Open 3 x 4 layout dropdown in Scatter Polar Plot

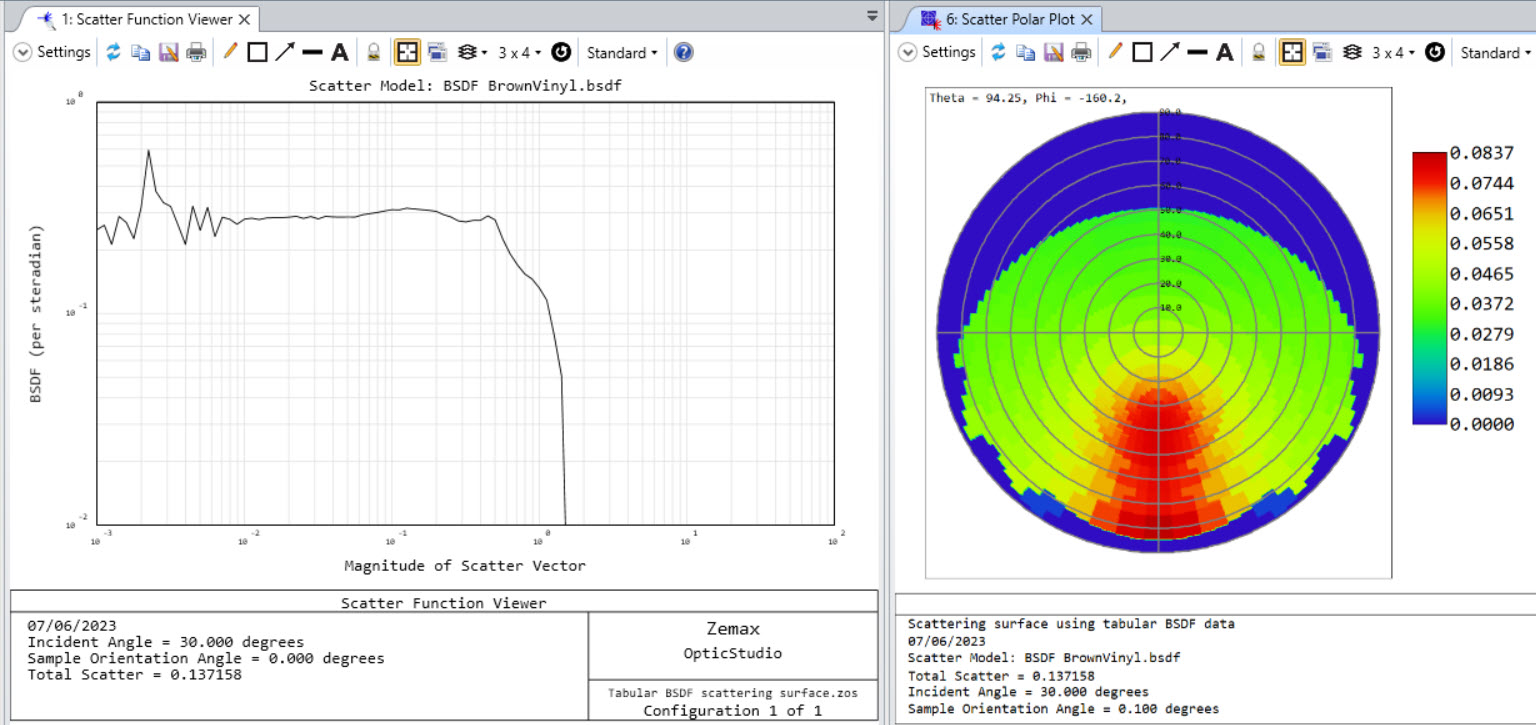(x=1394, y=52)
